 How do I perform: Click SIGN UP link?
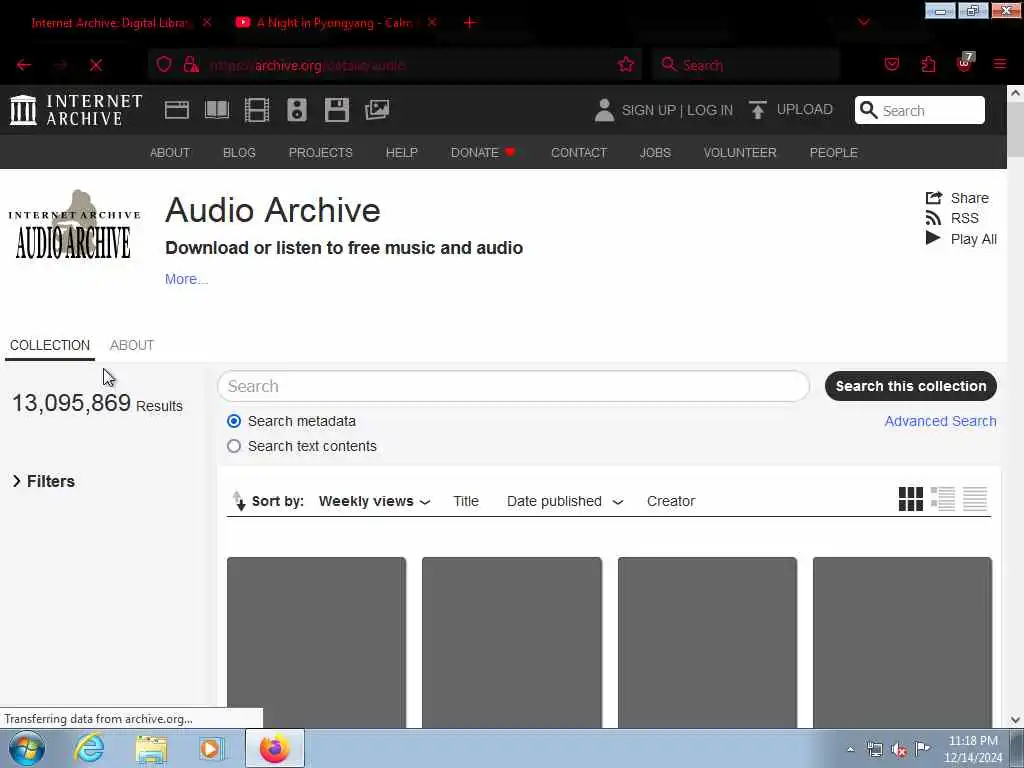[648, 110]
